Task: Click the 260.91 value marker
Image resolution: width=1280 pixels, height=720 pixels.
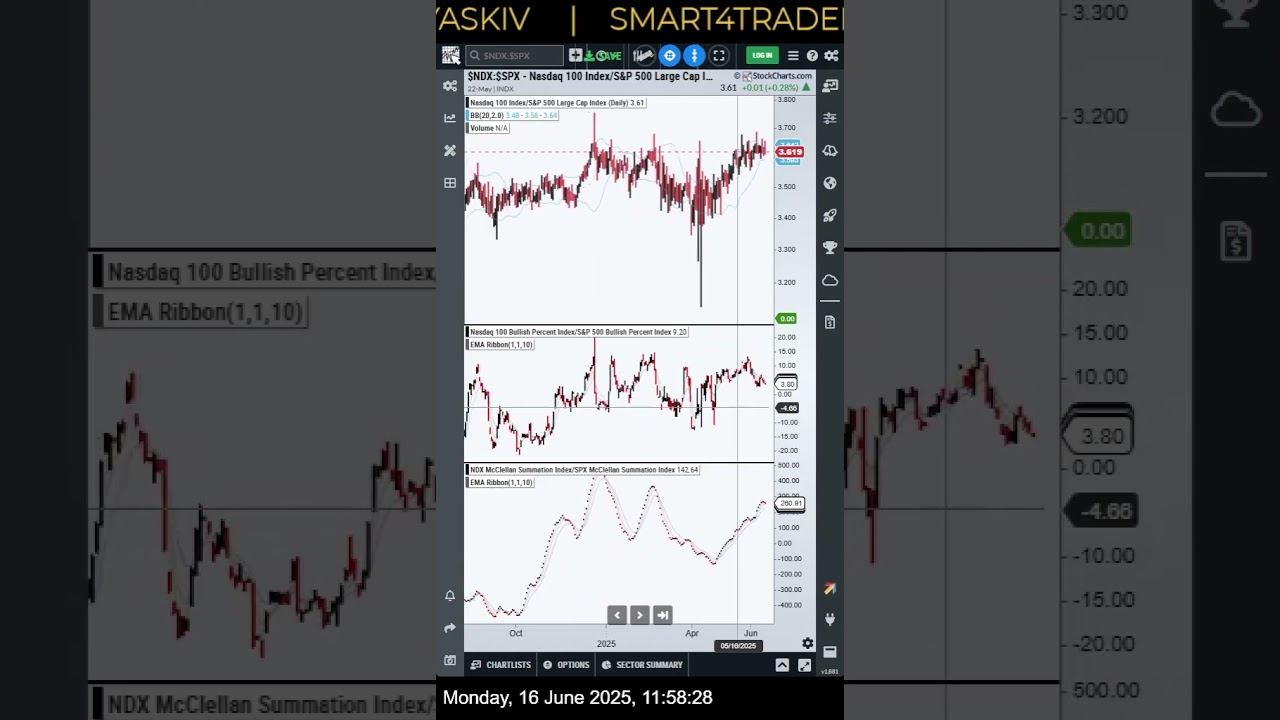Action: (x=790, y=504)
